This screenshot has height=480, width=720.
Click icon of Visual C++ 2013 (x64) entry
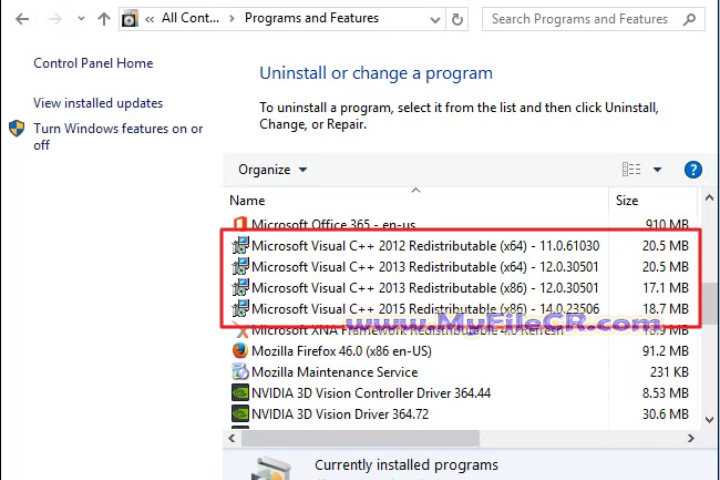240,266
